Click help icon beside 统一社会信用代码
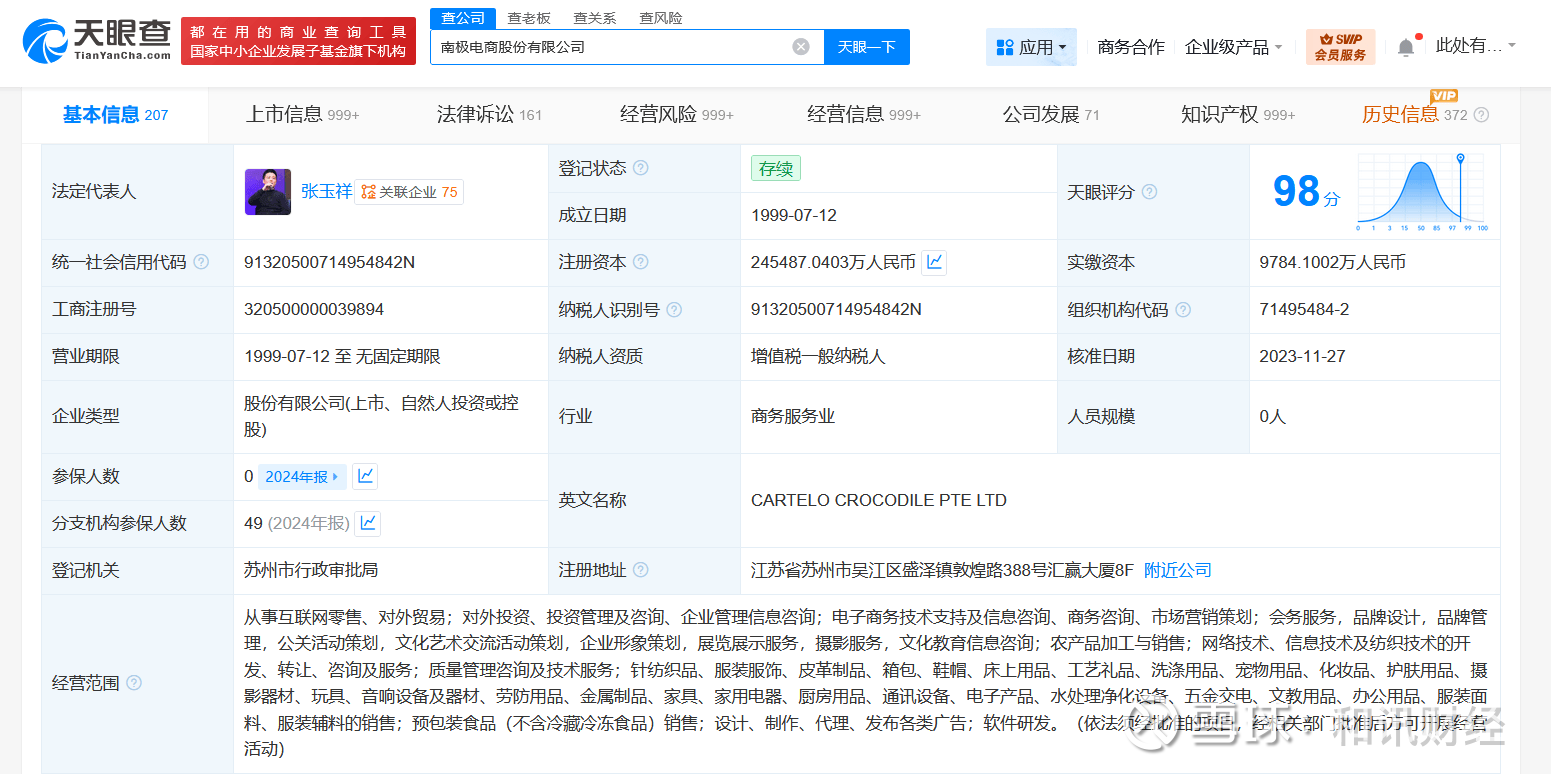Screen dimensions: 1551x774 click(x=201, y=263)
